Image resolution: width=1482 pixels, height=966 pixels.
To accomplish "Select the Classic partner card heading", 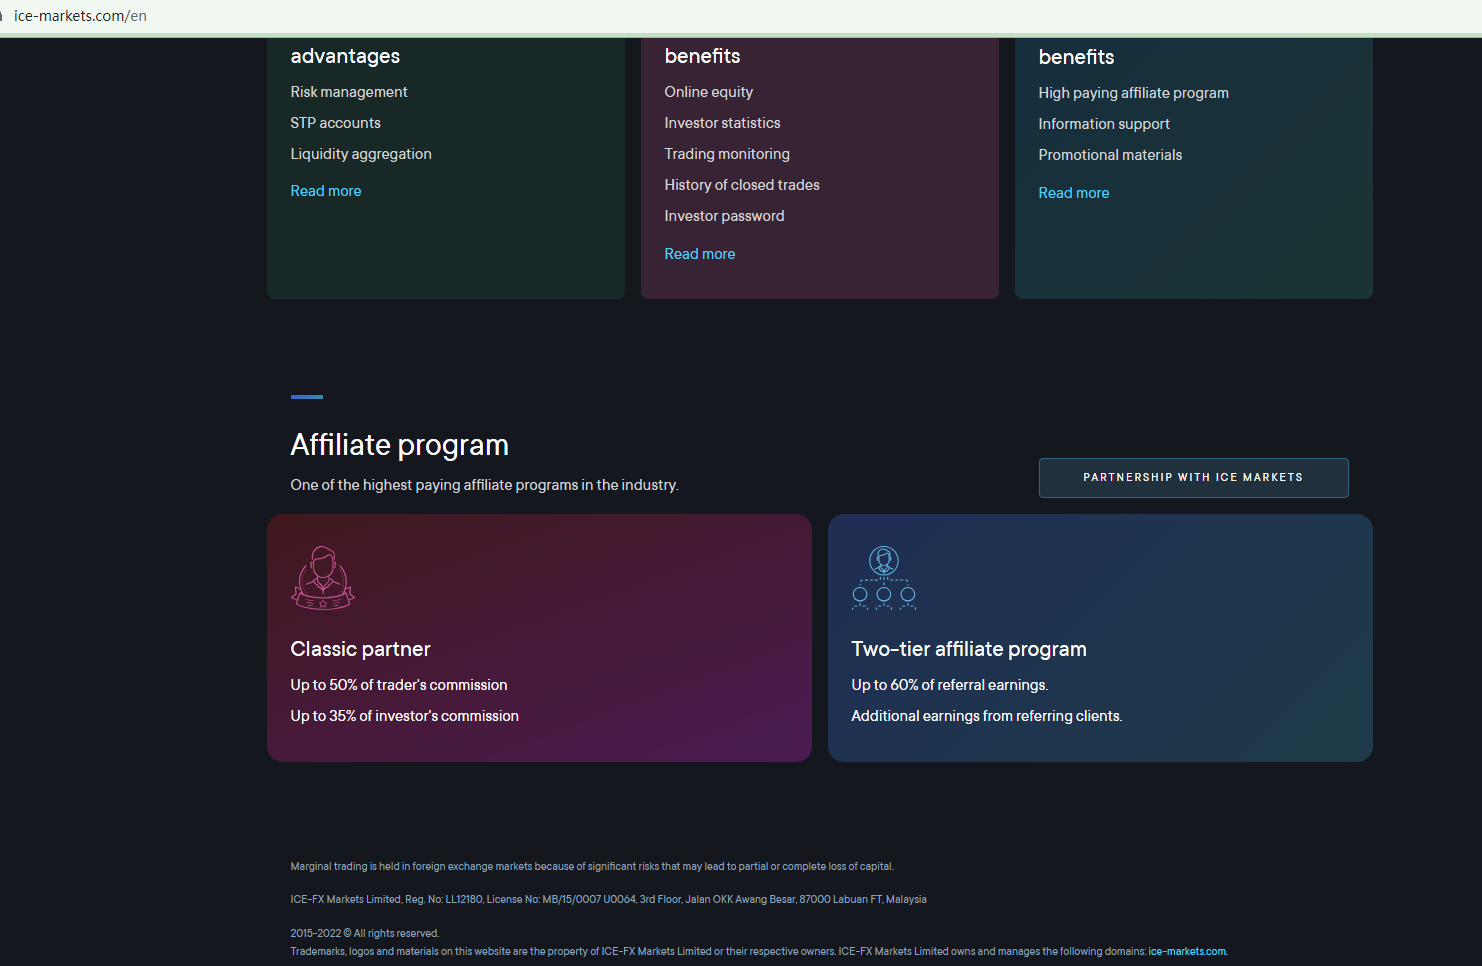I will tap(360, 649).
